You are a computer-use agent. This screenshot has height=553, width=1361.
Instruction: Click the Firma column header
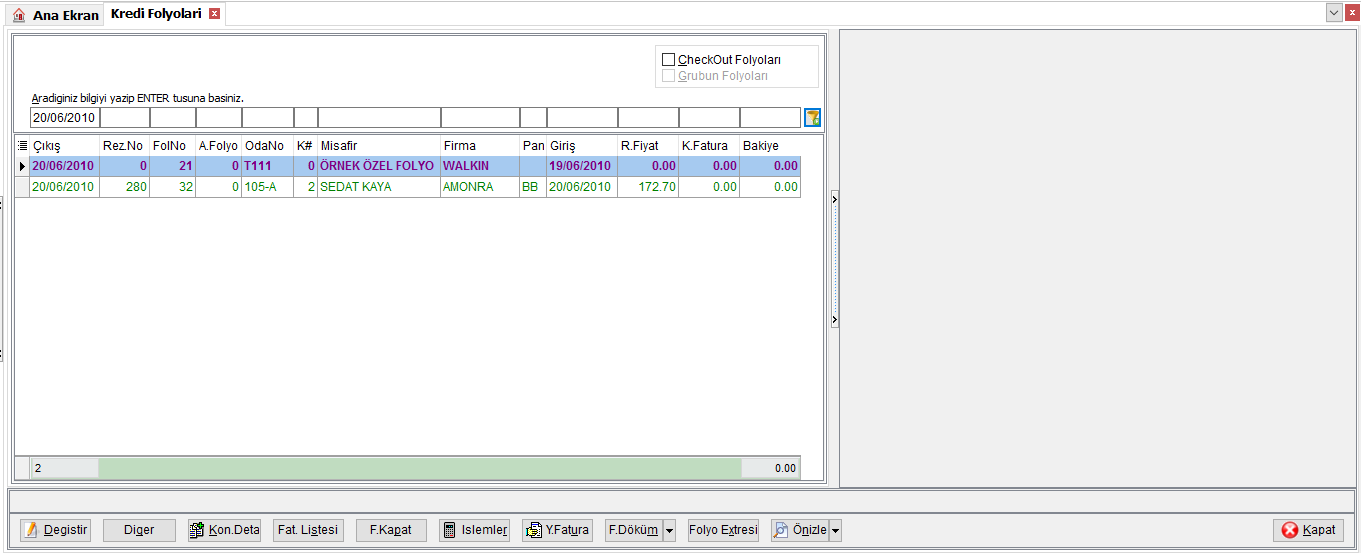[x=480, y=146]
